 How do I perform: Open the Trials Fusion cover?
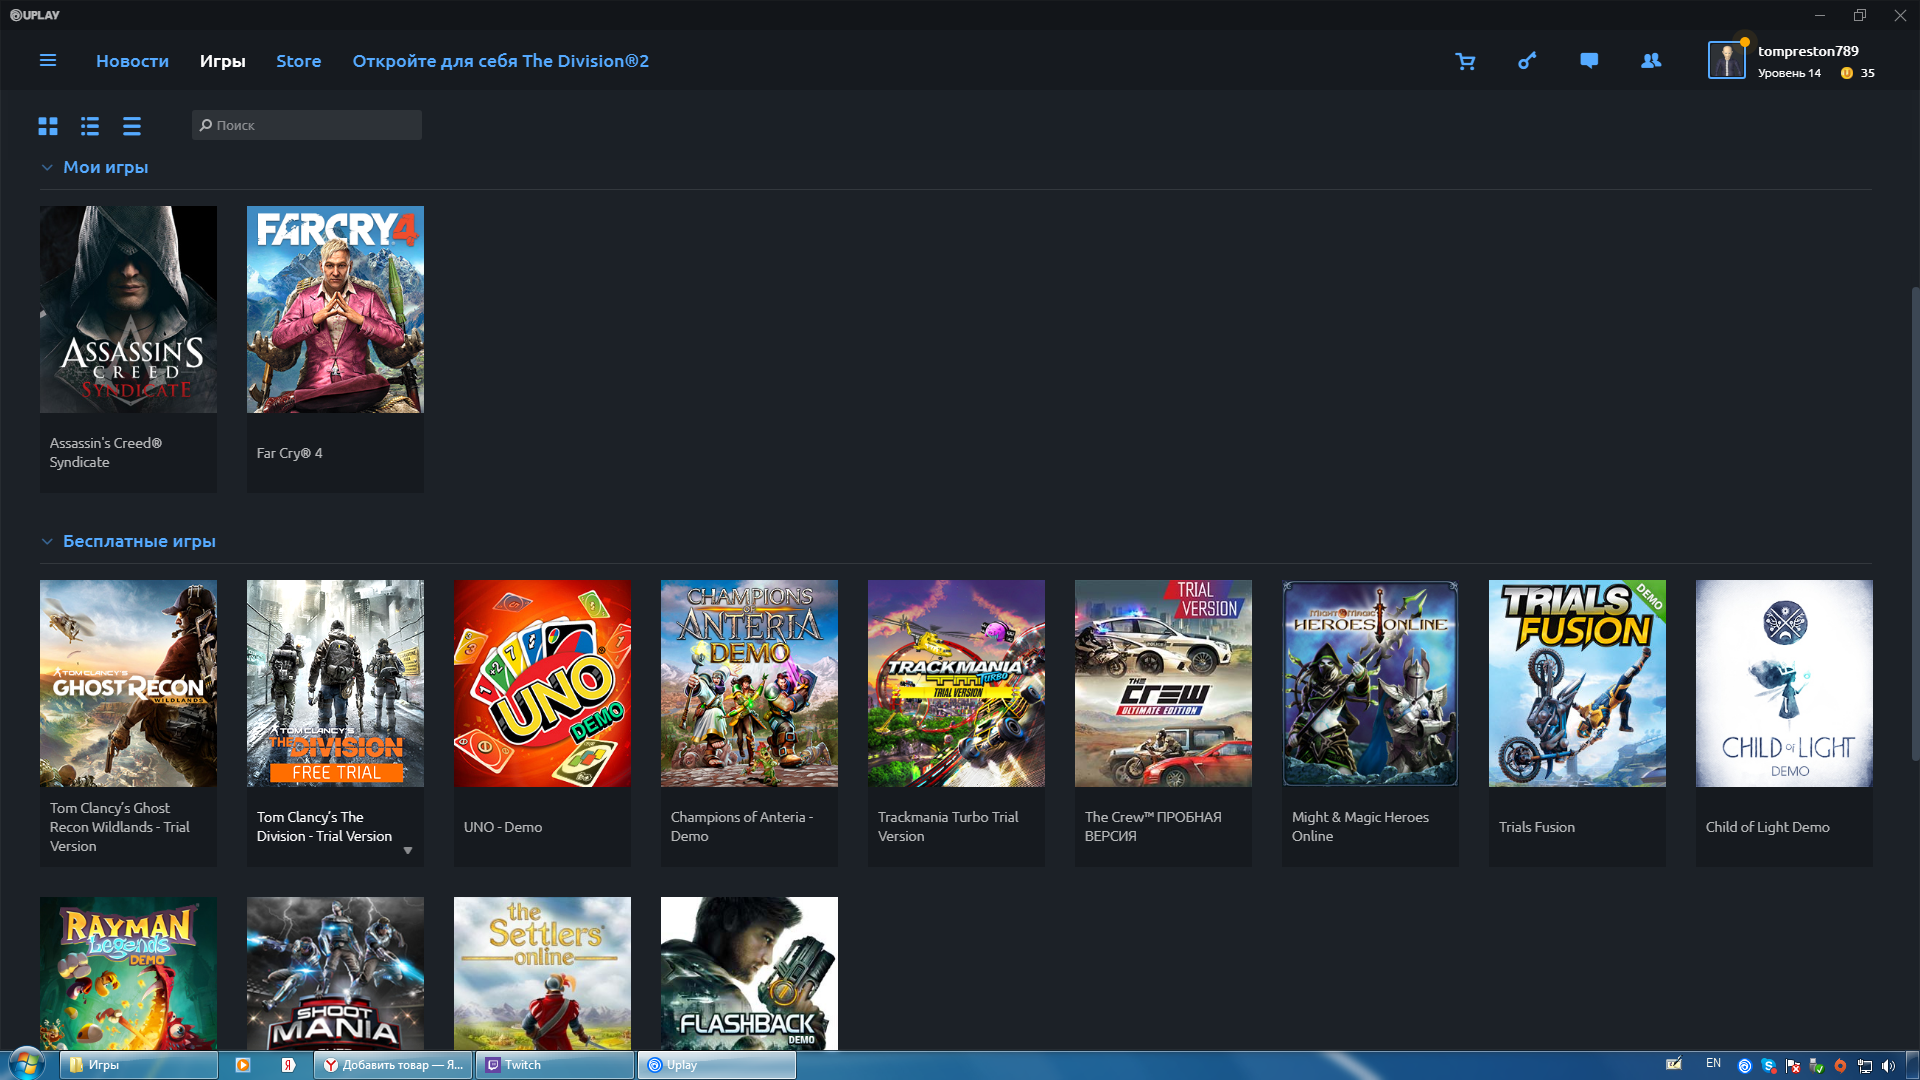pos(1577,683)
